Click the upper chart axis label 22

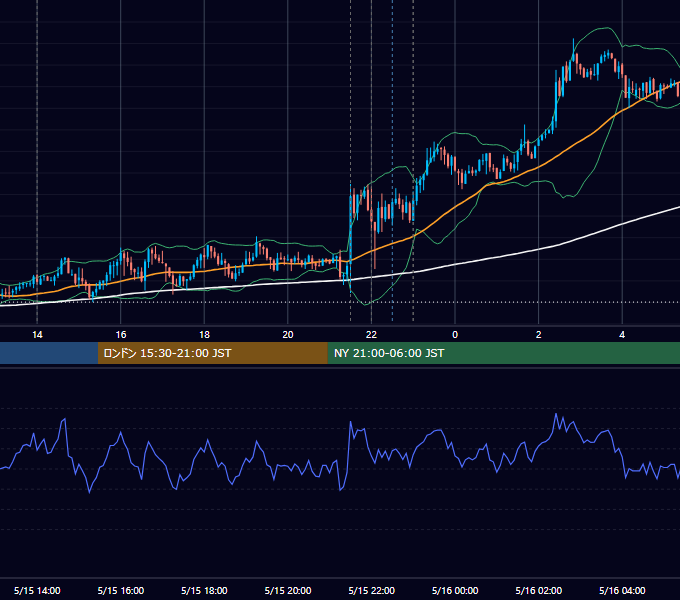click(371, 335)
